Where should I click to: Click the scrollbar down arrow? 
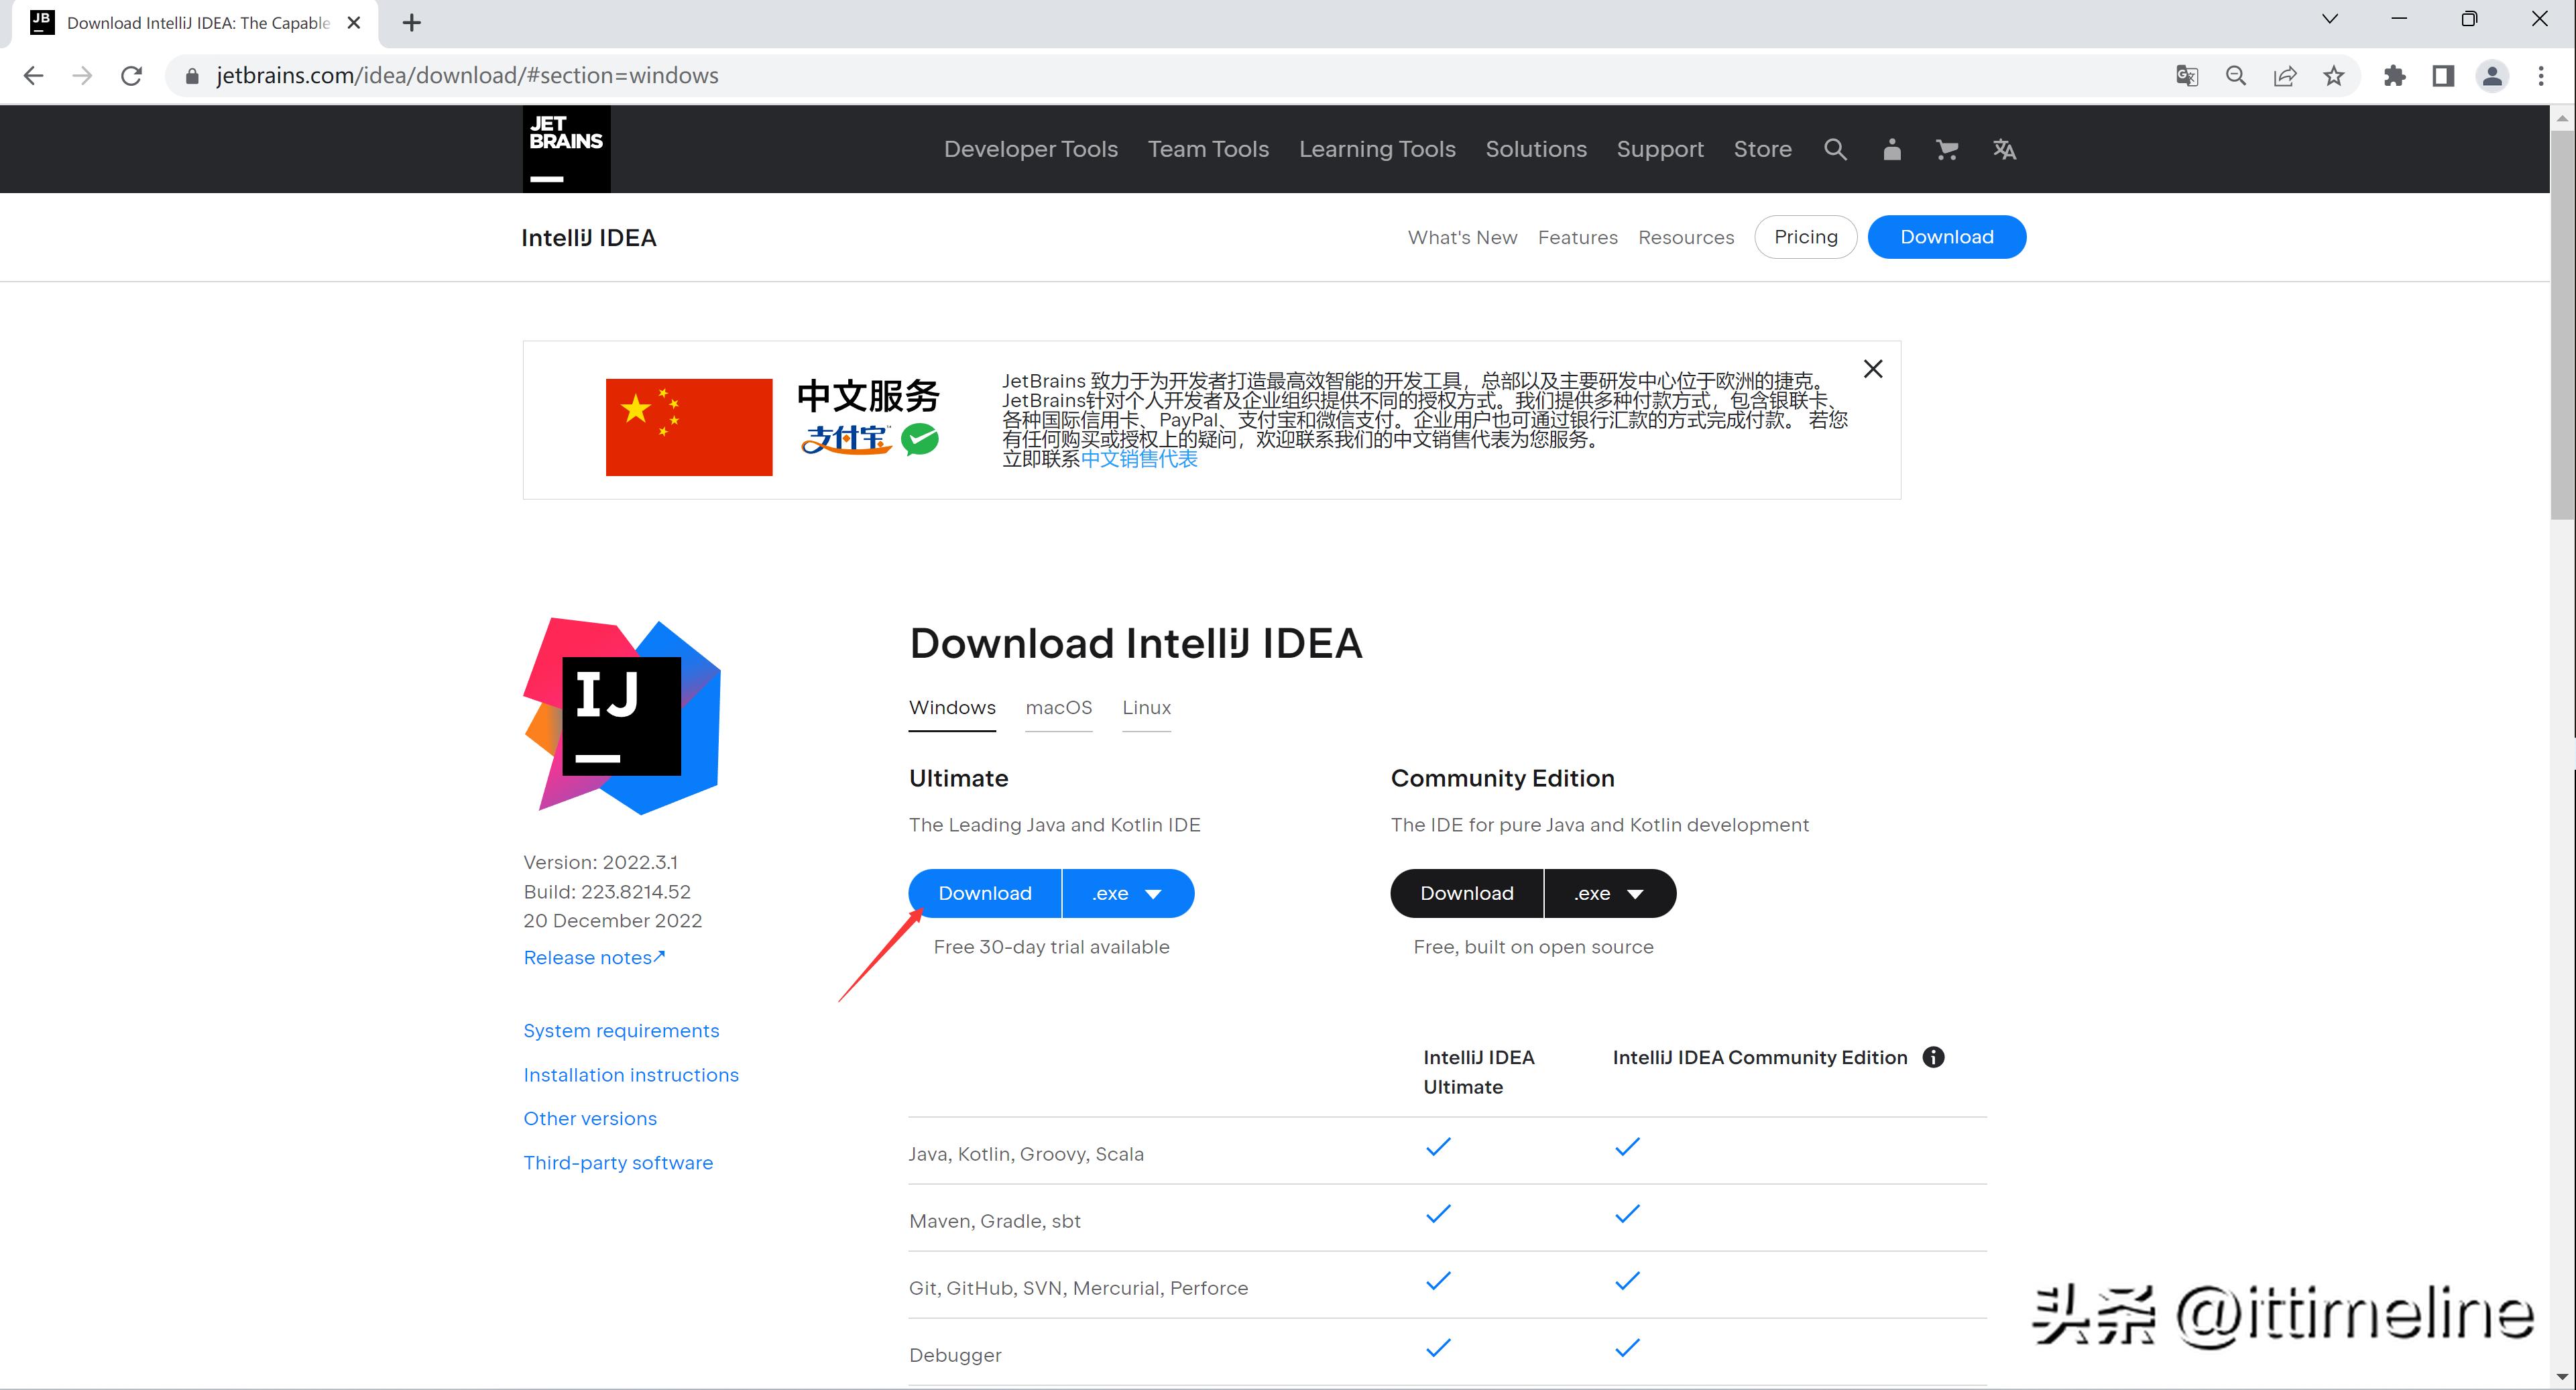[2562, 1377]
